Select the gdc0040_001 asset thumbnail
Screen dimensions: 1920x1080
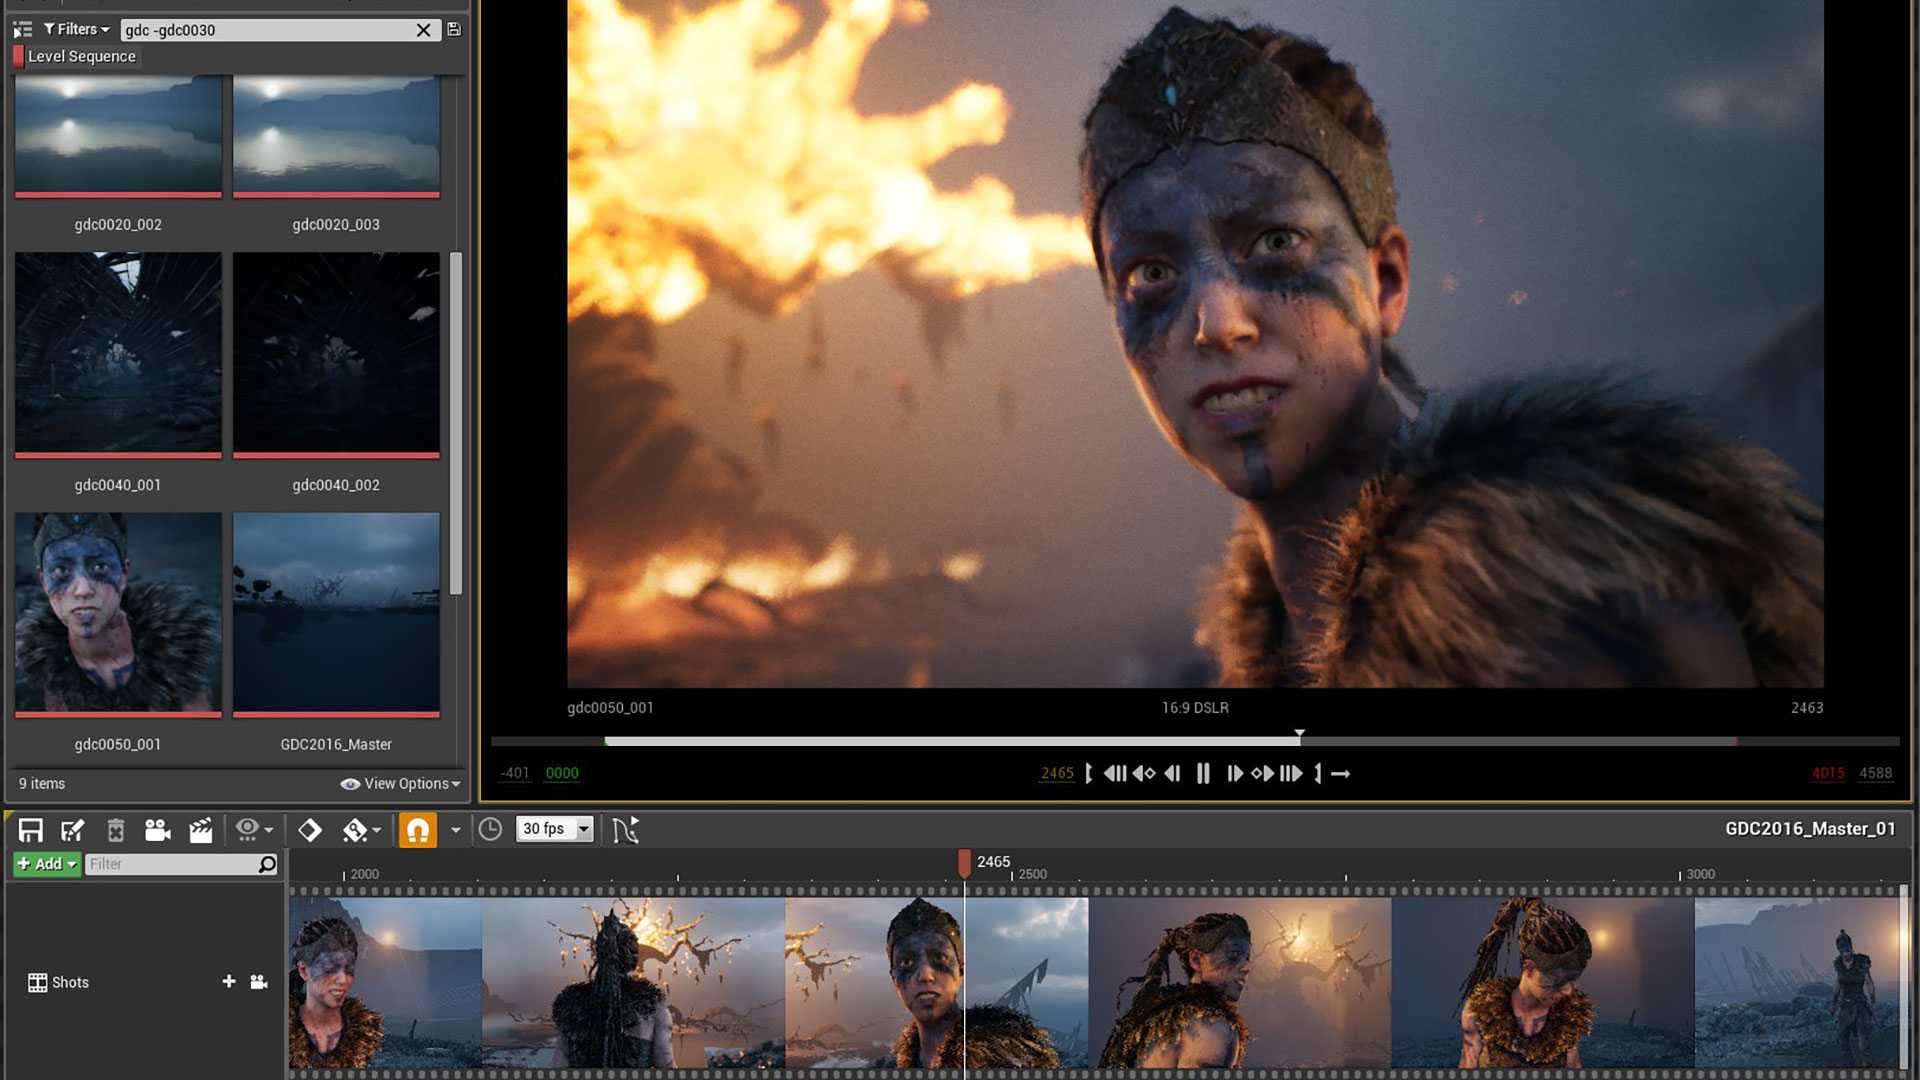(118, 355)
